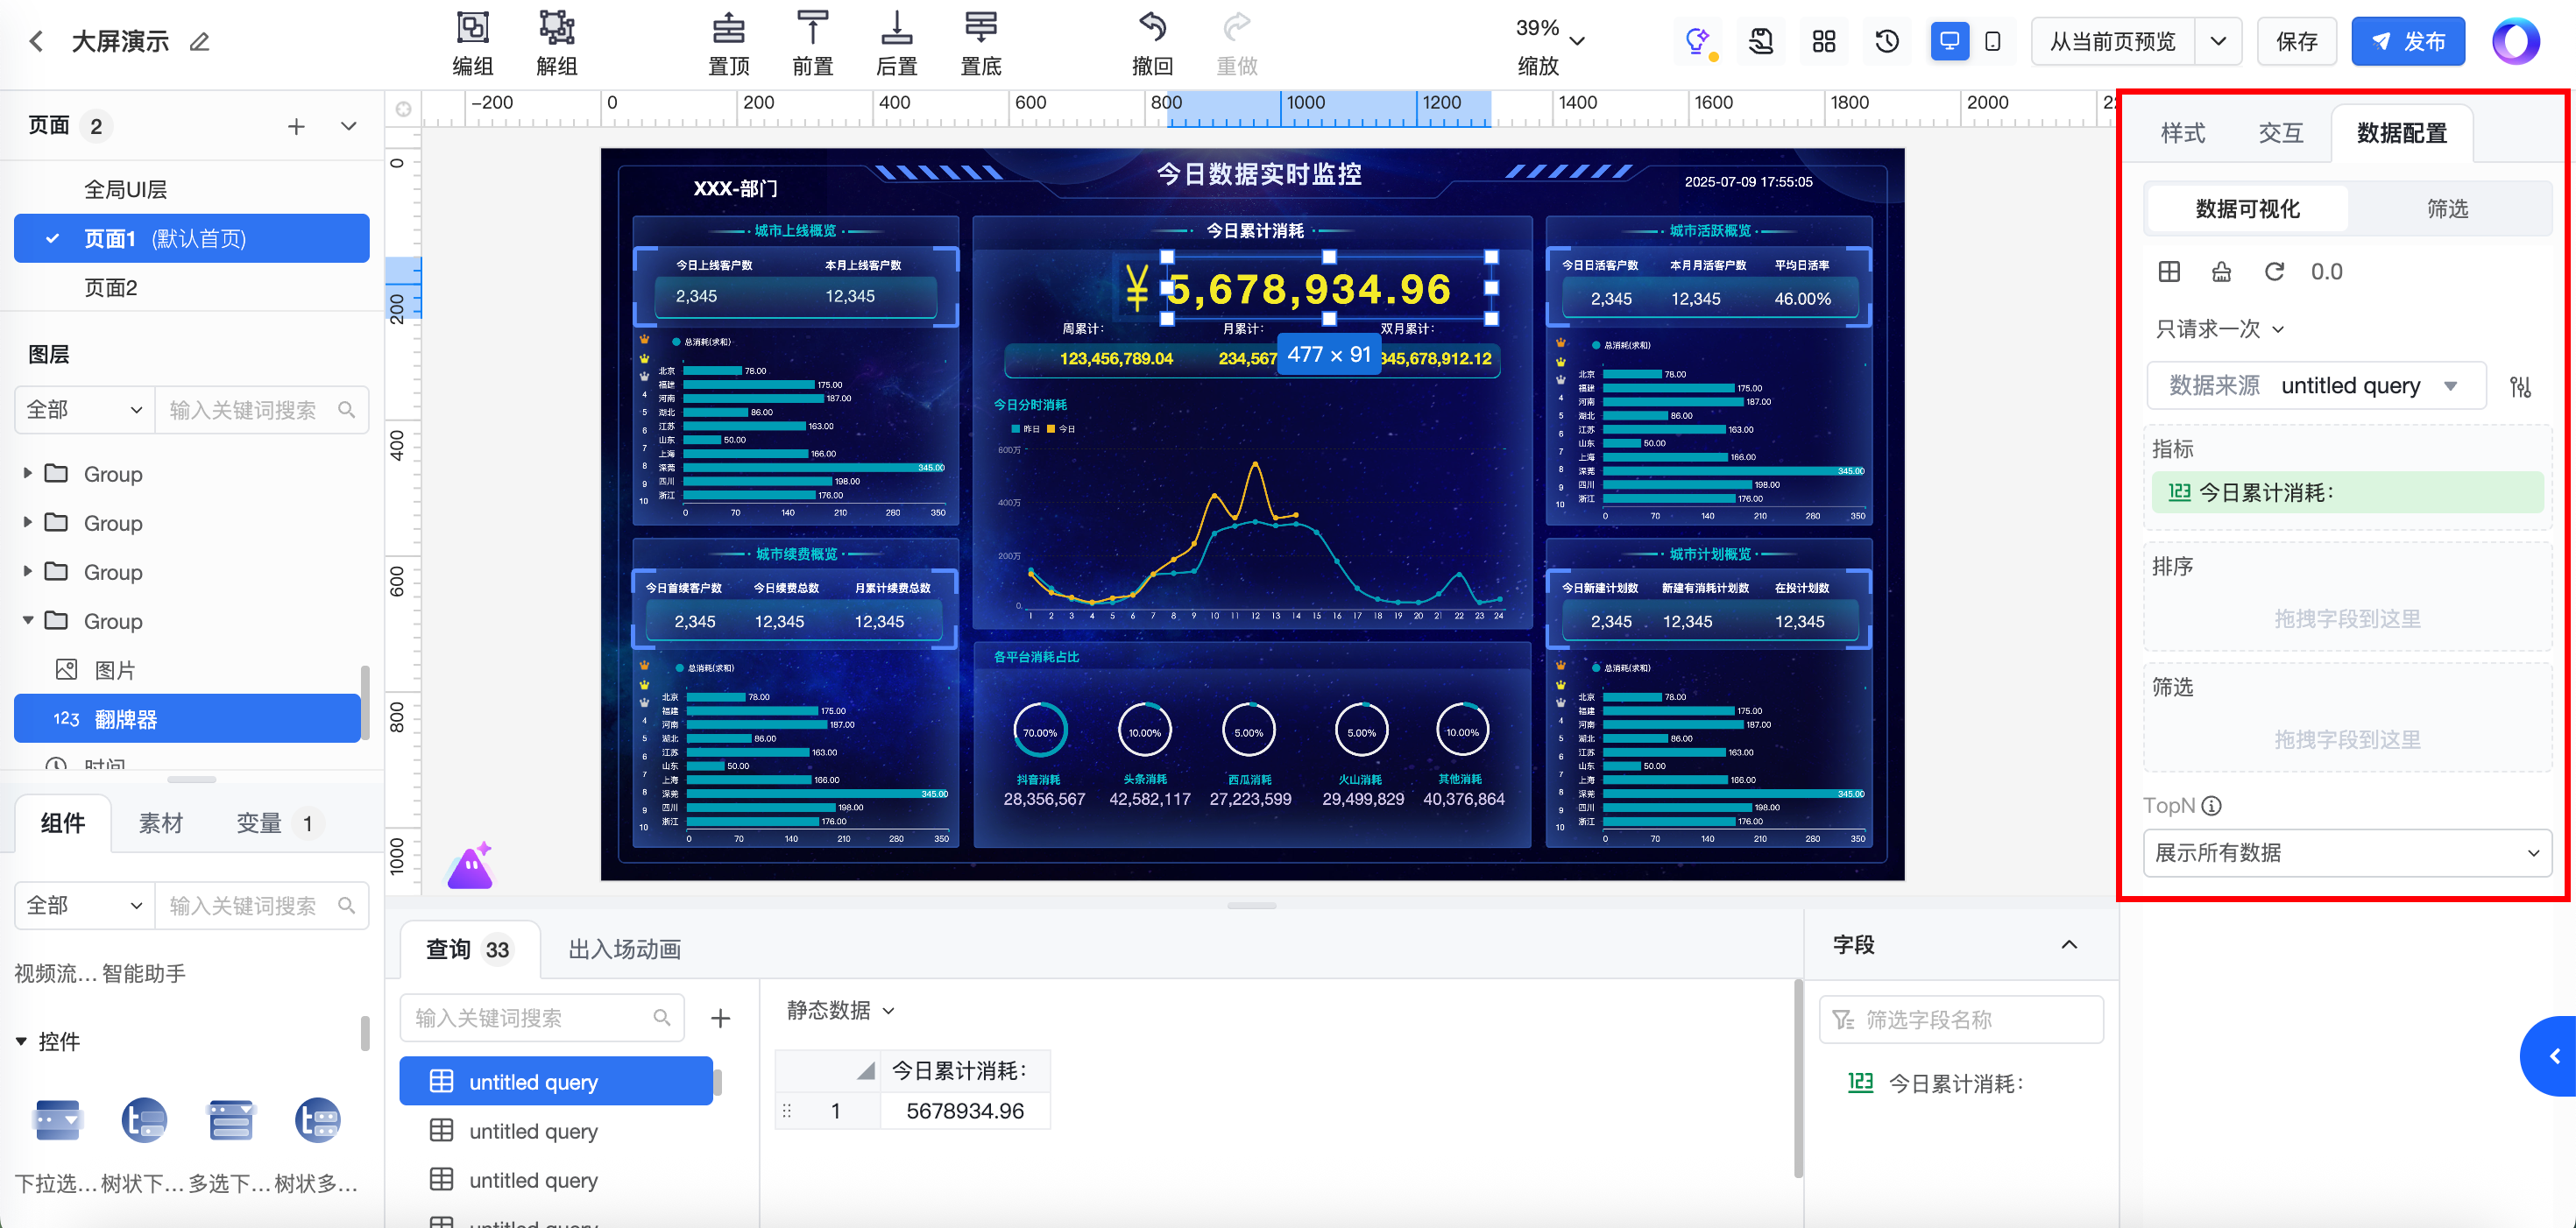This screenshot has height=1228, width=2576.
Task: Open the TopN 展示所有数据 dropdown
Action: [2346, 853]
